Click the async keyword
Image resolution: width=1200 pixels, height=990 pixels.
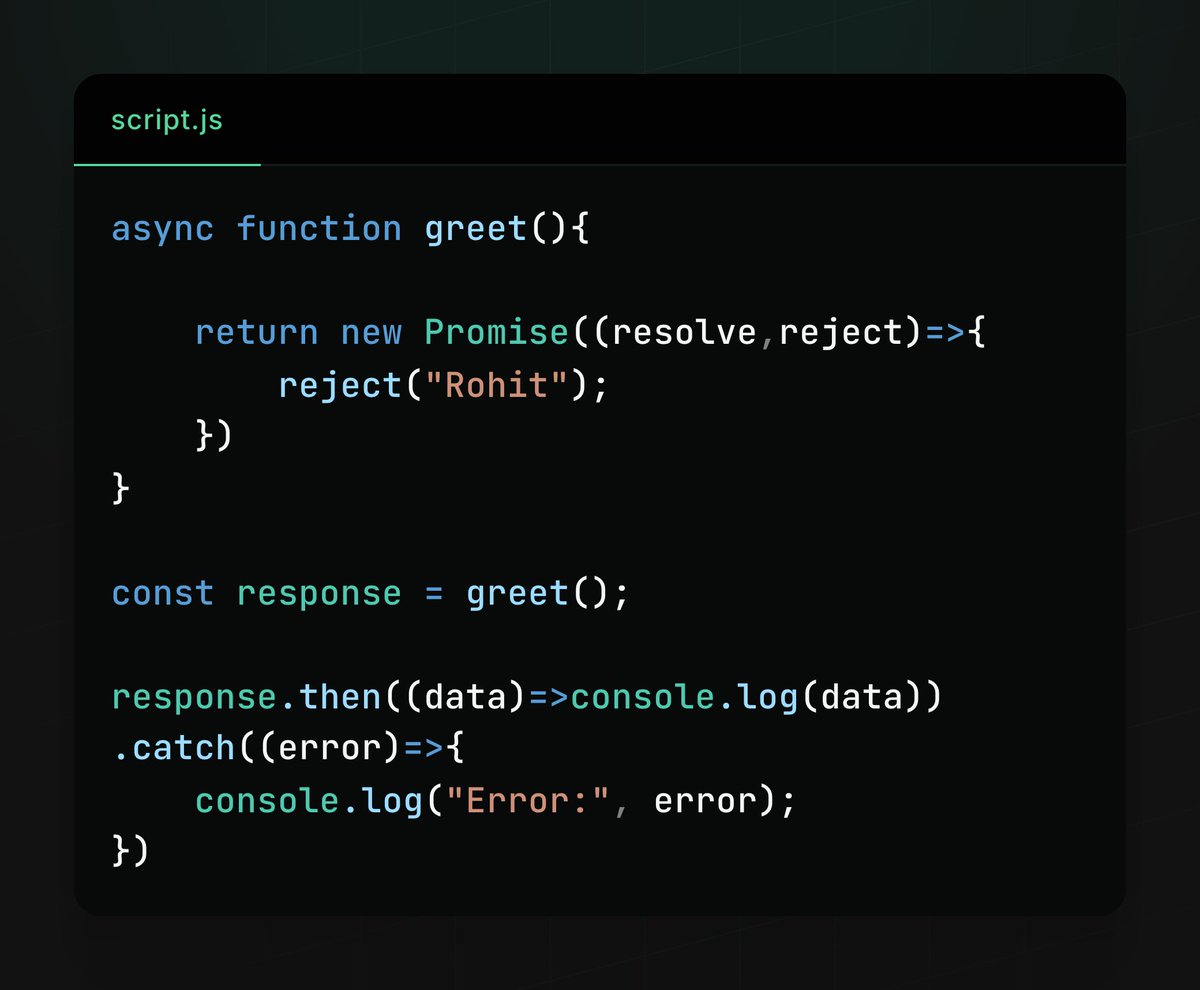point(162,228)
